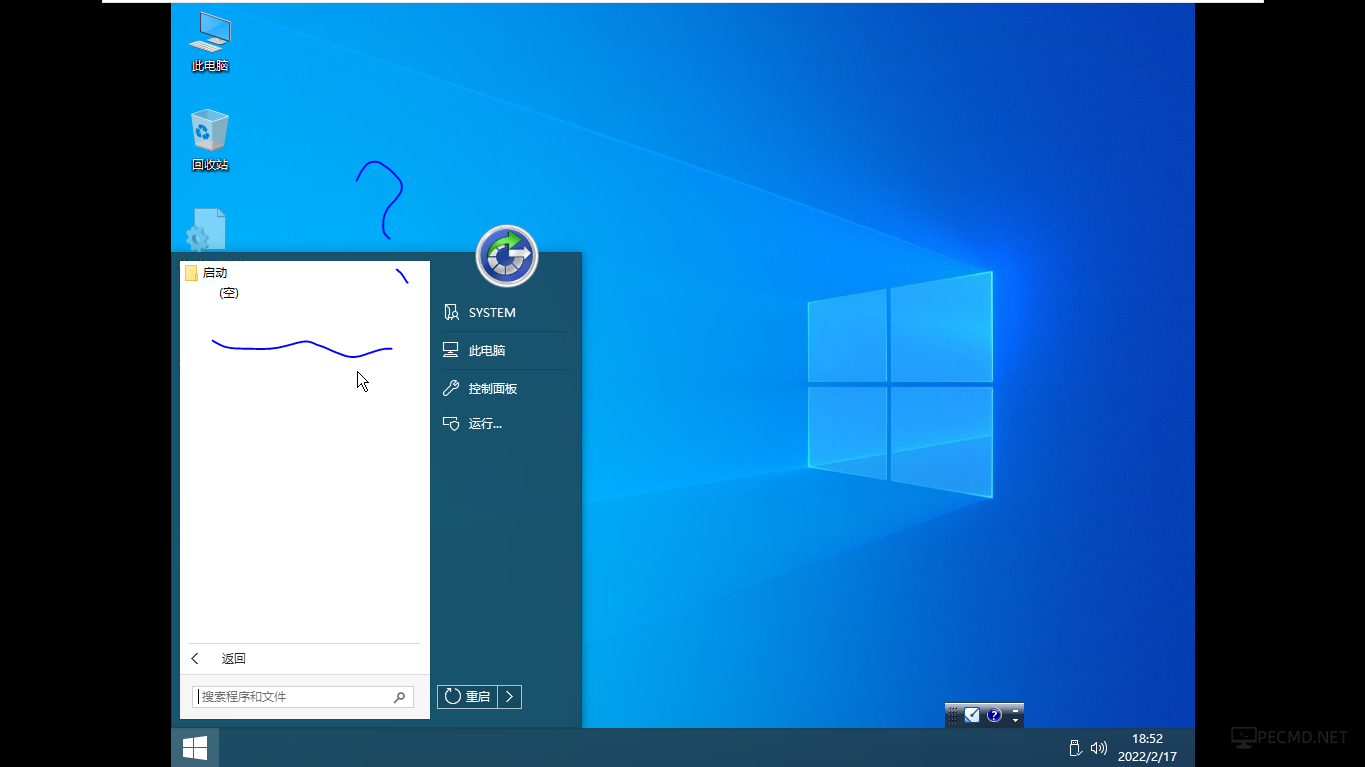Open 控制面板 from the Start menu
The height and width of the screenshot is (767, 1365).
(480, 389)
